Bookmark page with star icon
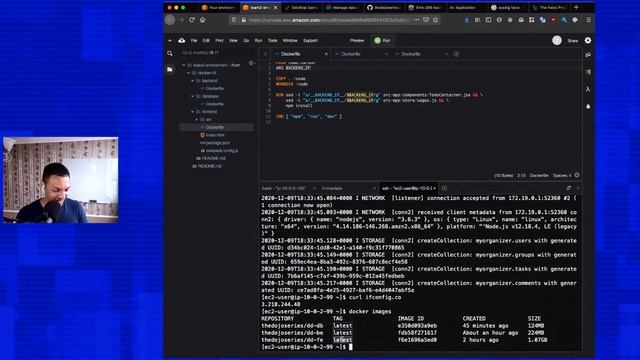Image resolution: width=640 pixels, height=360 pixels. (x=436, y=20)
